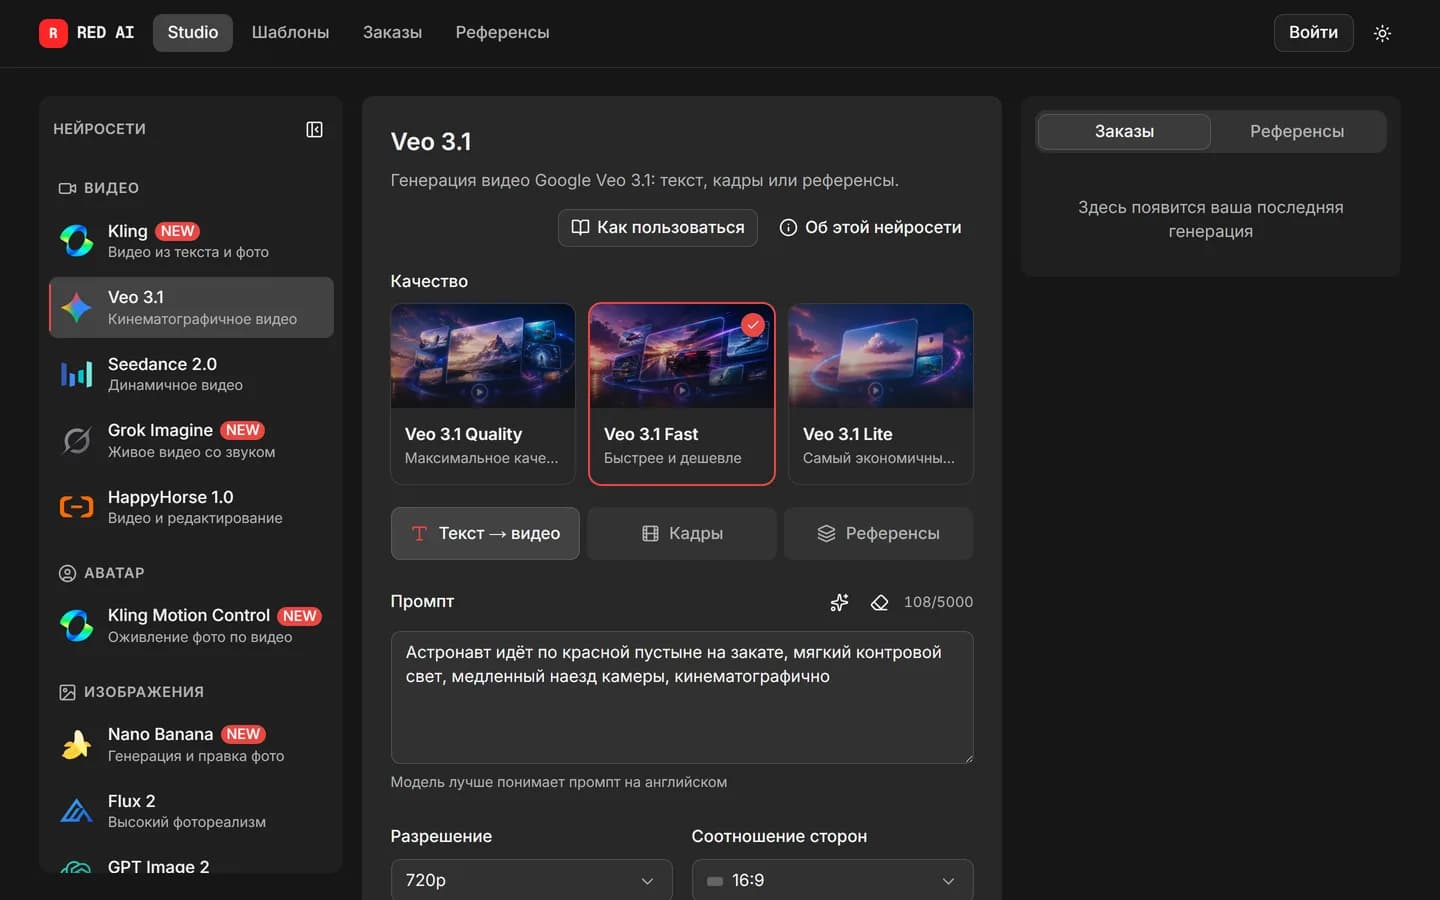Switch mode to Кадры
The width and height of the screenshot is (1440, 900).
coord(682,533)
